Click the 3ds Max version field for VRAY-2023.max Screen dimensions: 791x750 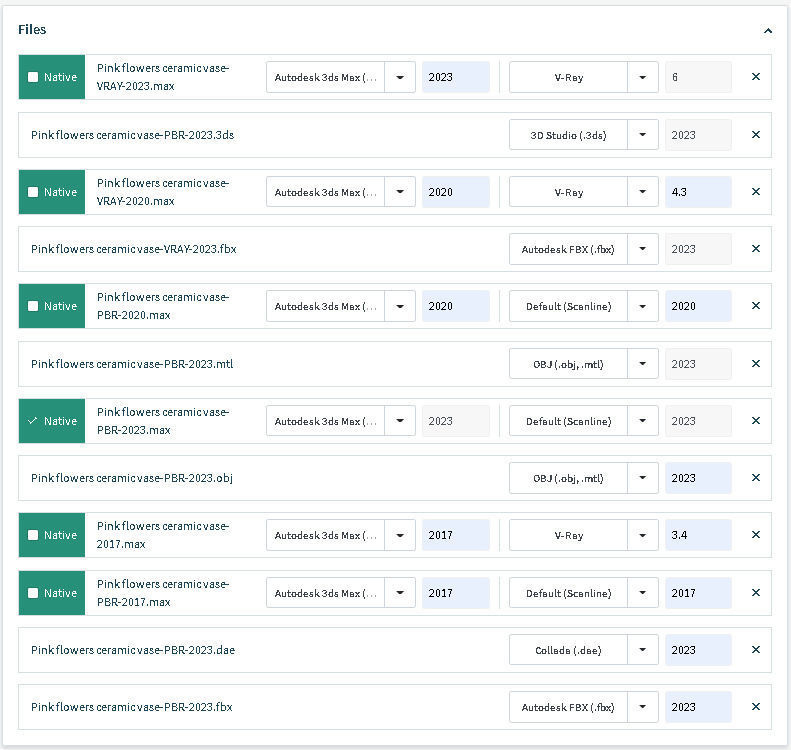coord(455,77)
